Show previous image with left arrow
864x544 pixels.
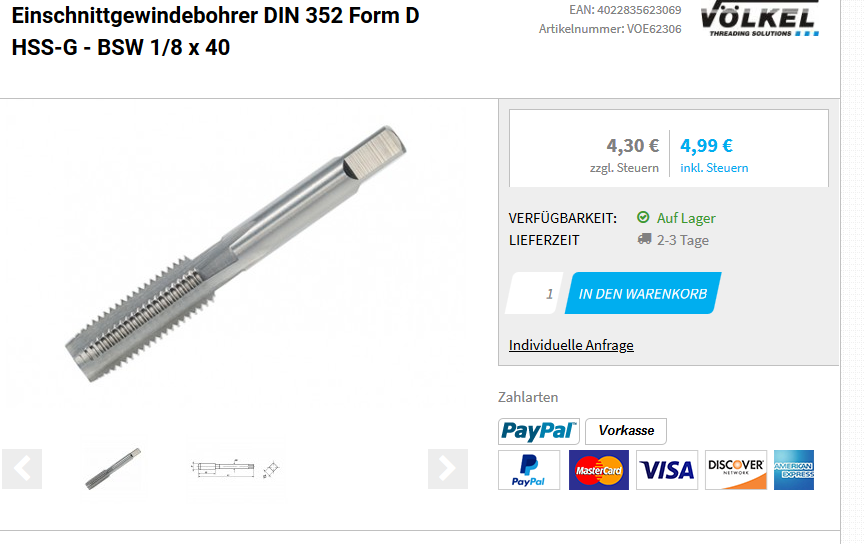[22, 469]
